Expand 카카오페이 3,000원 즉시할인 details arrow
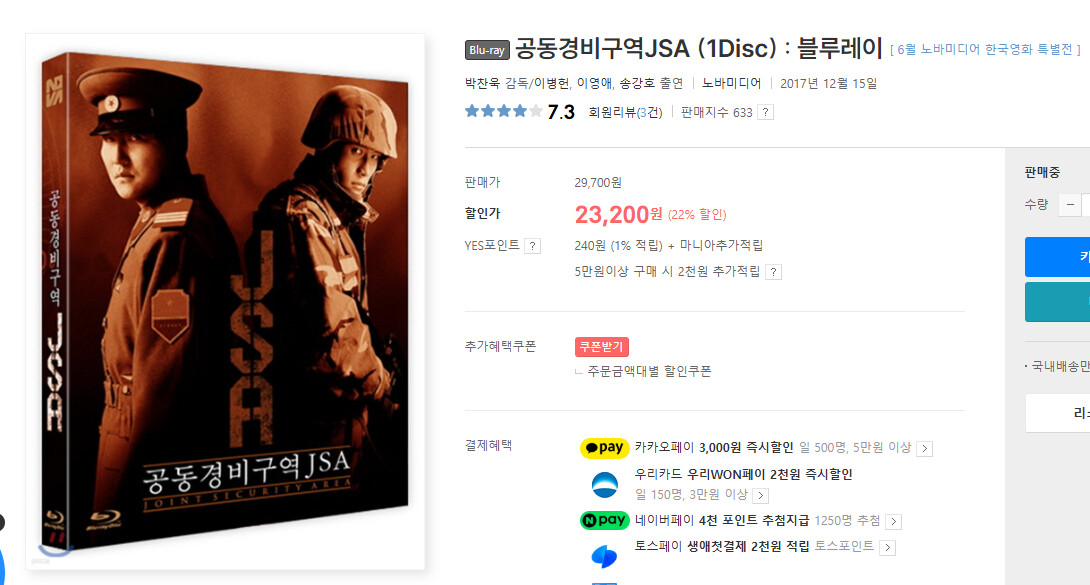 point(925,449)
